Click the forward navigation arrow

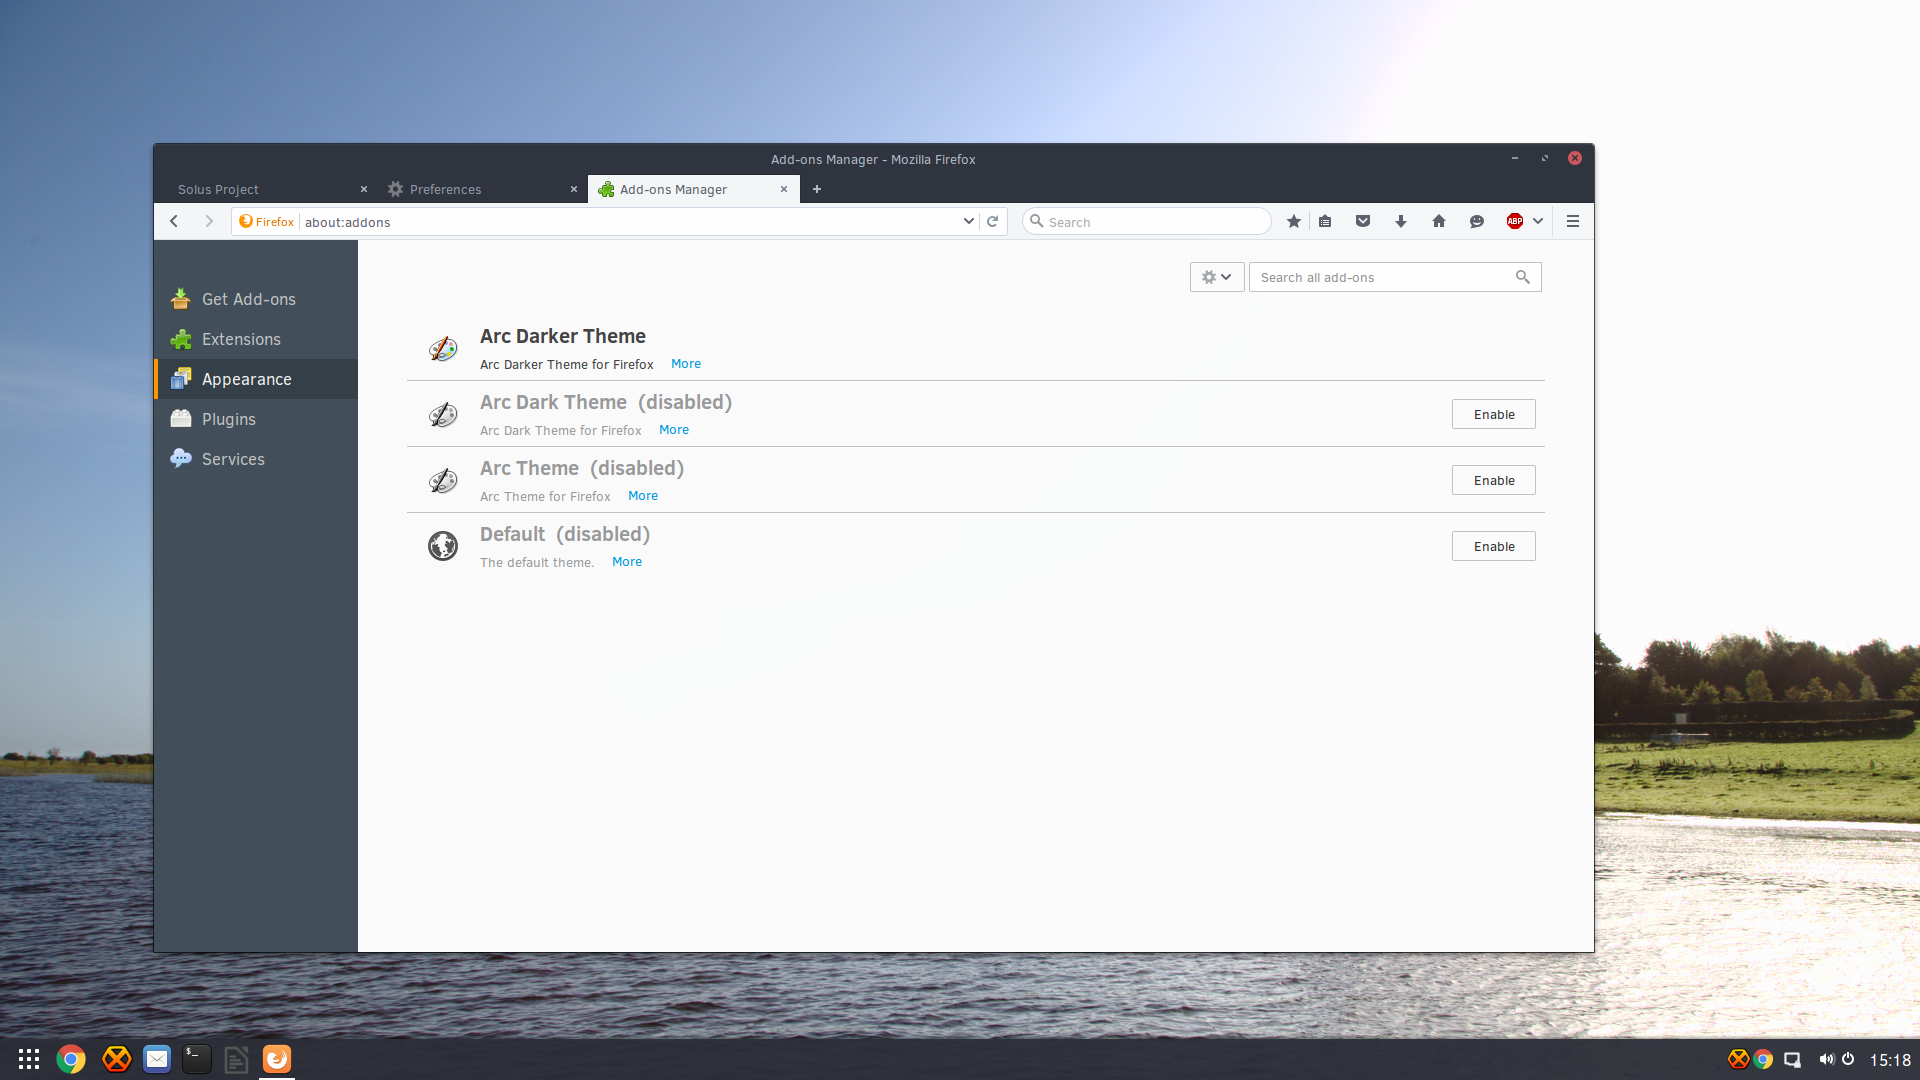point(209,221)
